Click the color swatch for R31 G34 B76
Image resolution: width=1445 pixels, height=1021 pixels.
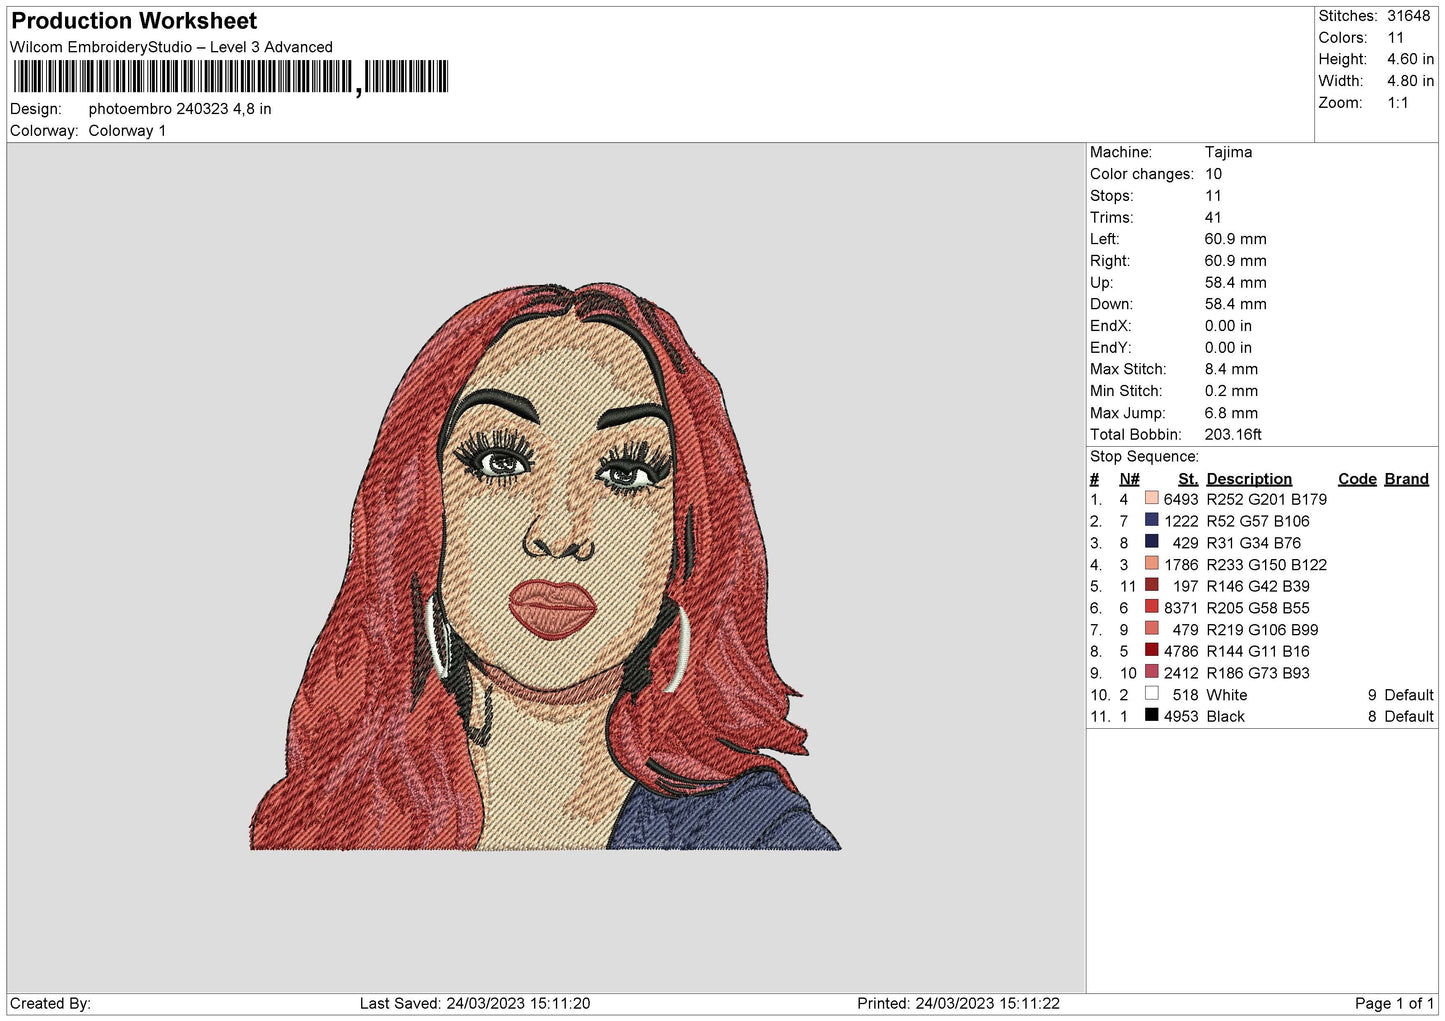tap(1151, 542)
